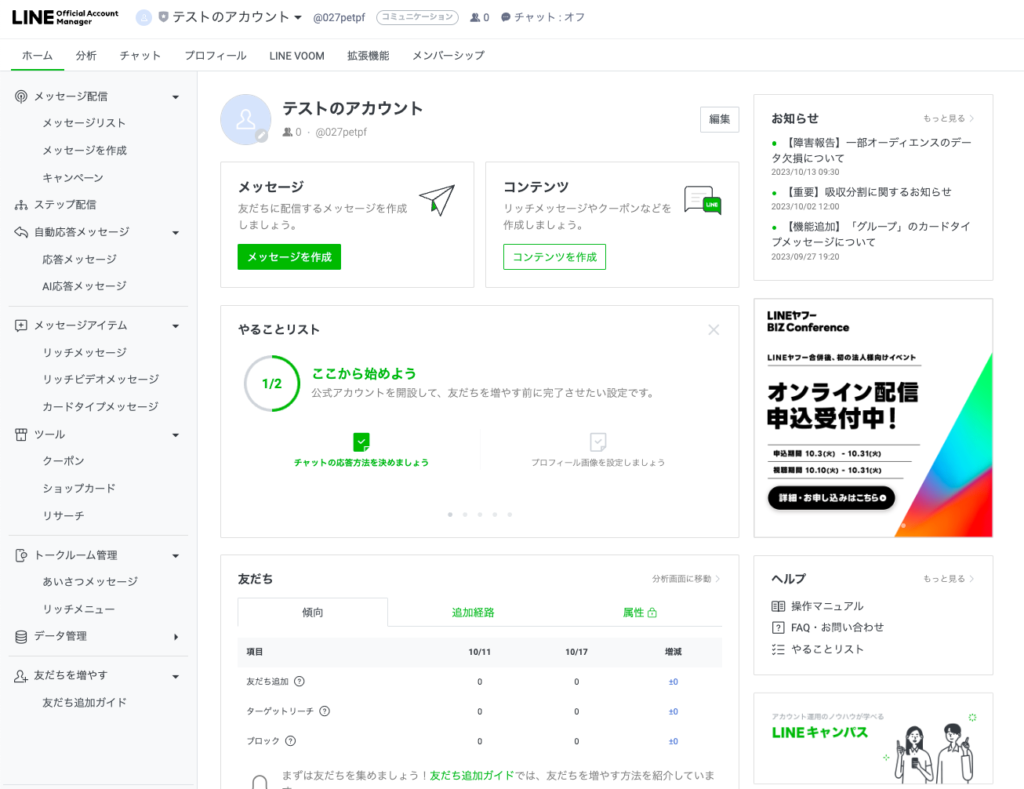
Task: Click the last carousel pagination dot
Action: click(510, 515)
